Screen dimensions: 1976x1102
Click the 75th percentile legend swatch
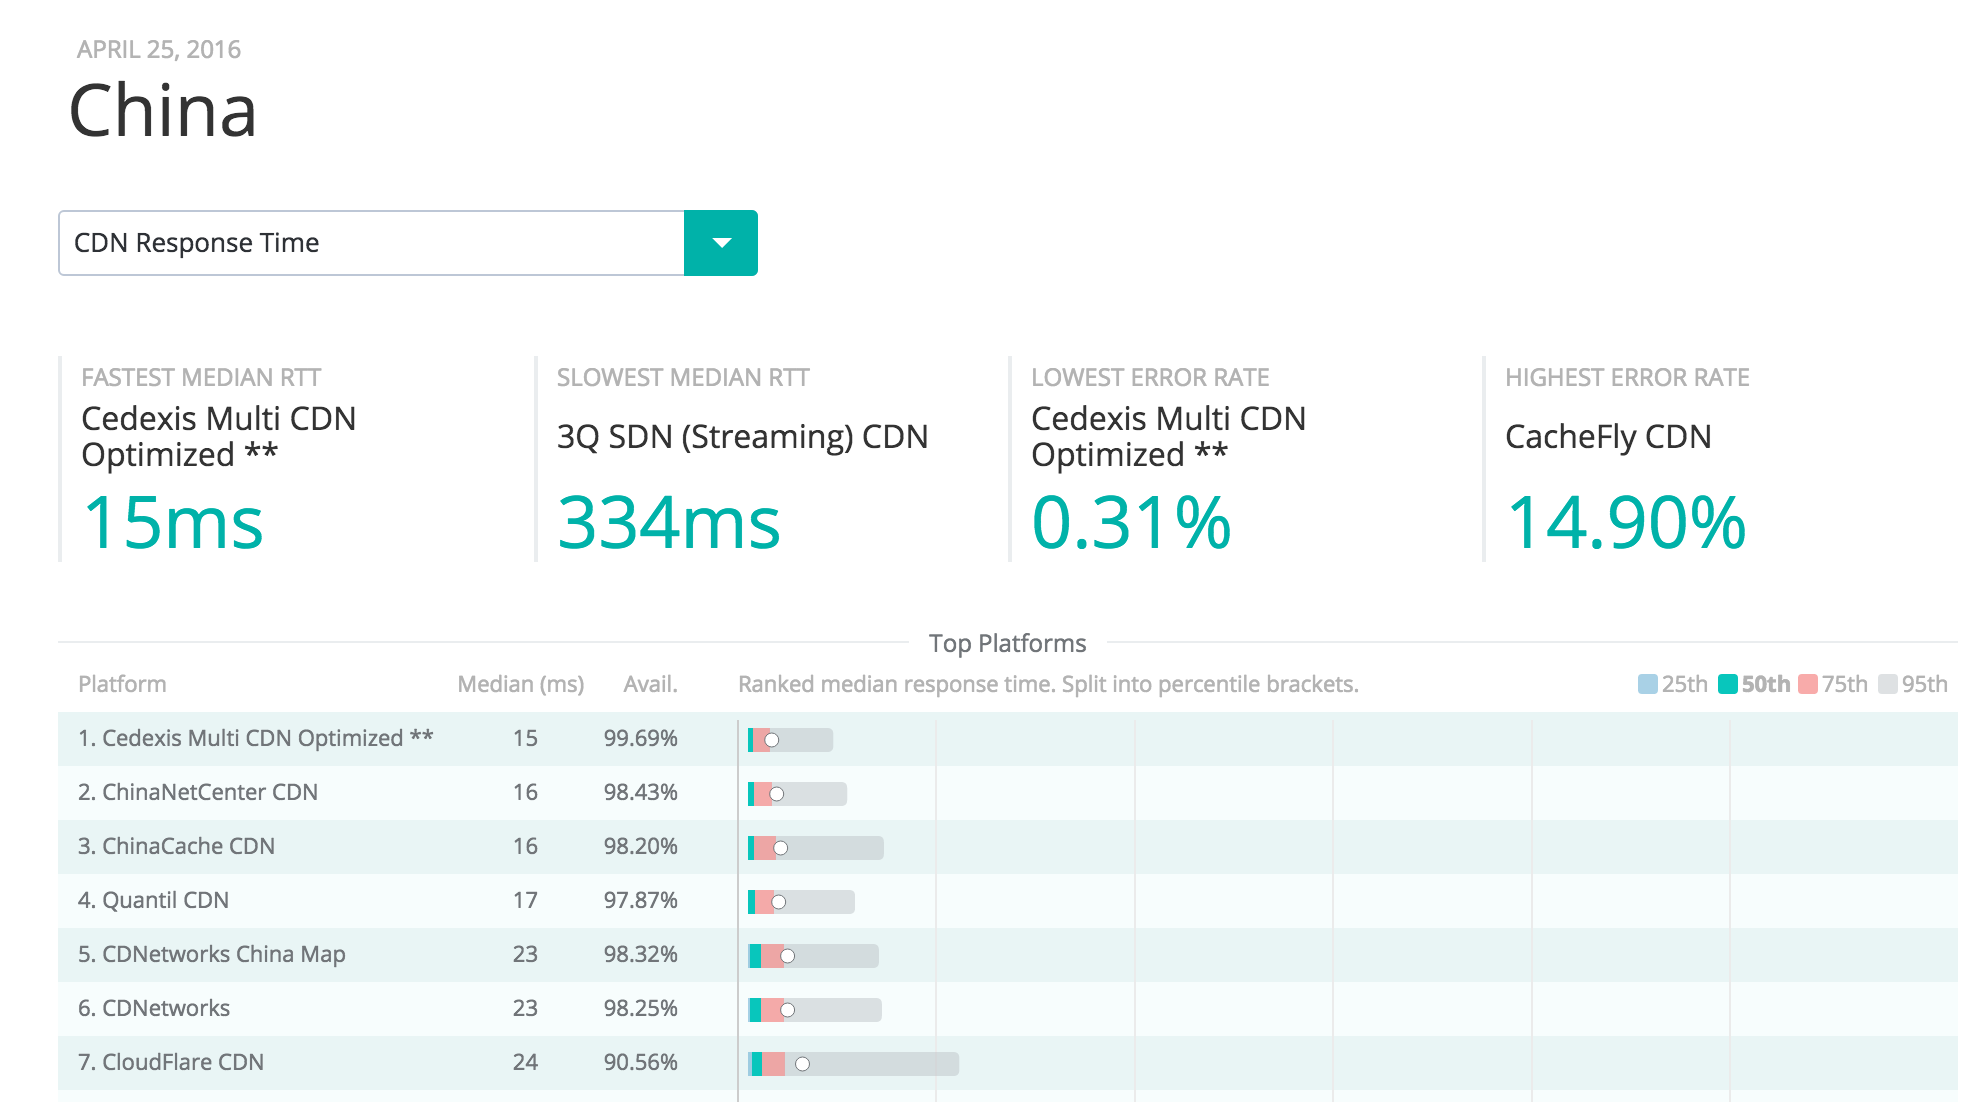1807,684
